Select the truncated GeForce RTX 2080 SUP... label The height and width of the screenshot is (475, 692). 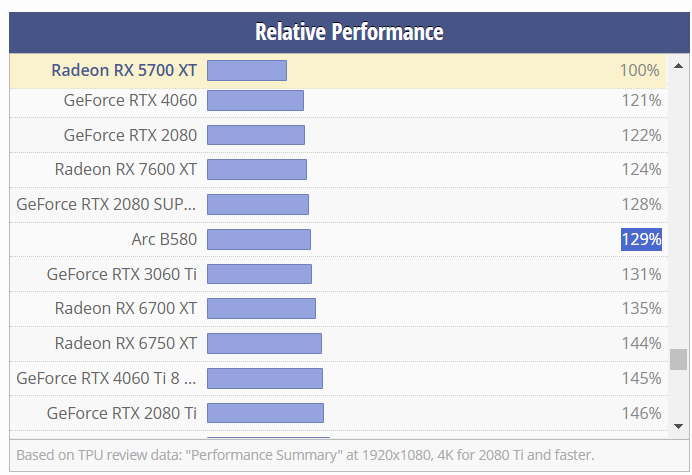click(107, 204)
